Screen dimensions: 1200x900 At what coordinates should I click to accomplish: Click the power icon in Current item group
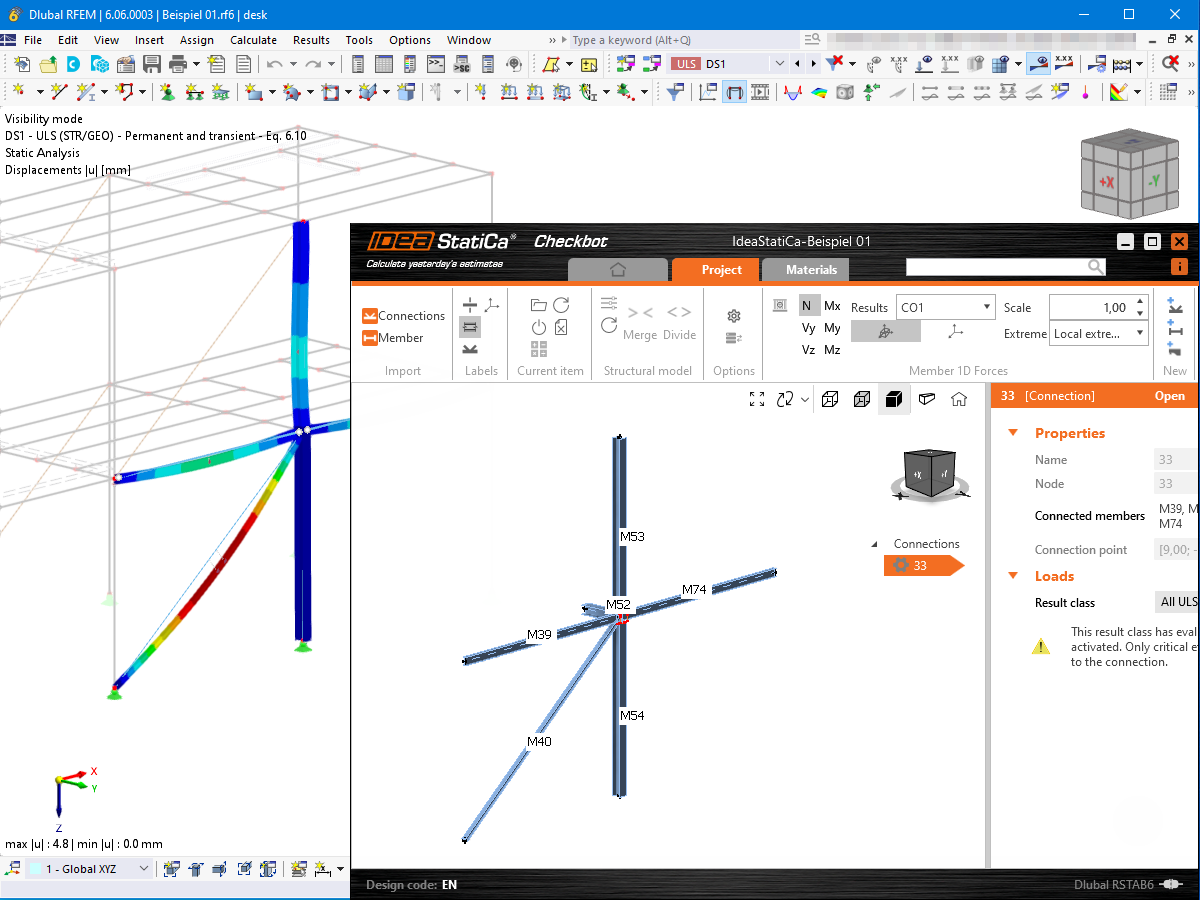pyautogui.click(x=539, y=327)
